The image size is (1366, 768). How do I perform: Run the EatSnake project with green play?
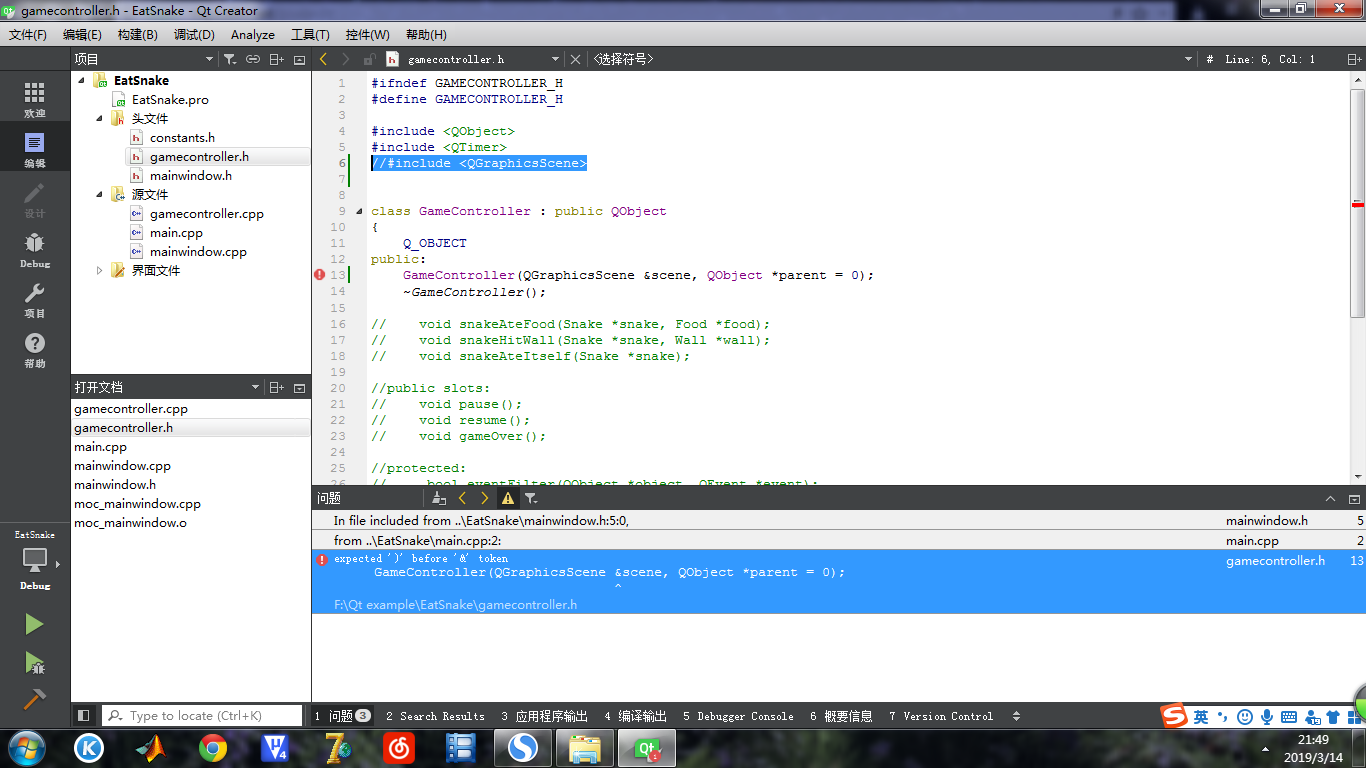pyautogui.click(x=33, y=624)
